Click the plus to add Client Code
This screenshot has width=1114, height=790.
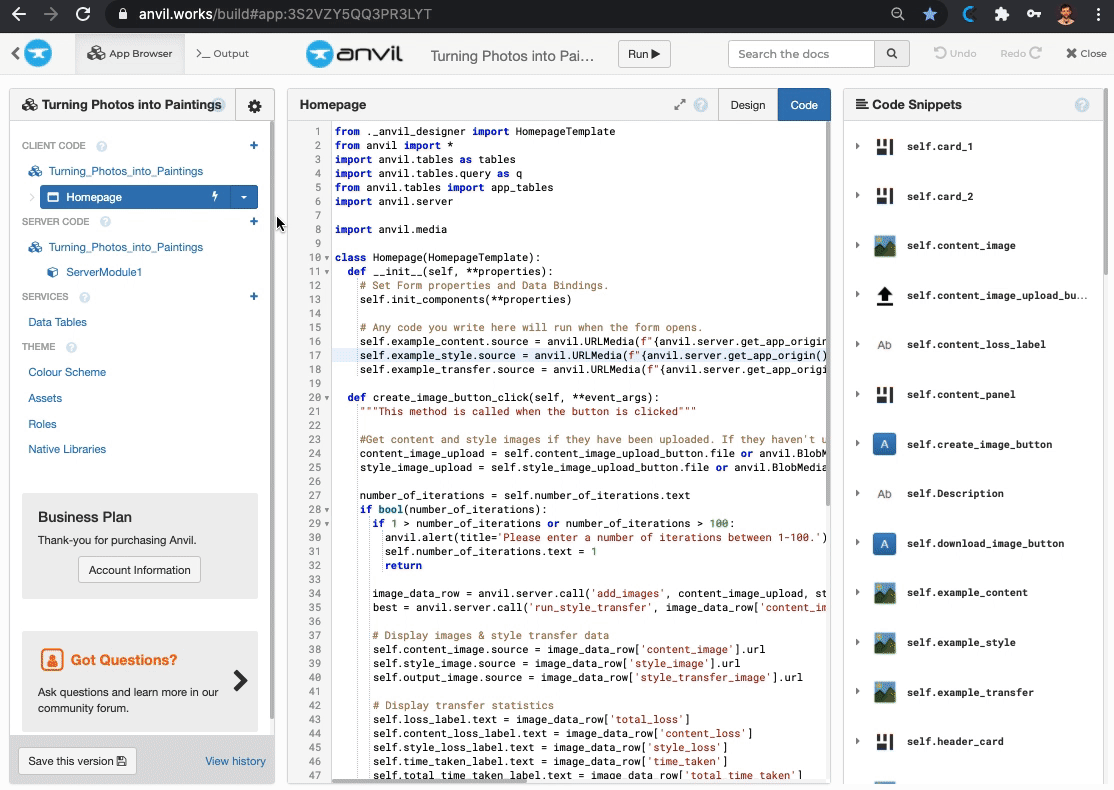coord(253,145)
